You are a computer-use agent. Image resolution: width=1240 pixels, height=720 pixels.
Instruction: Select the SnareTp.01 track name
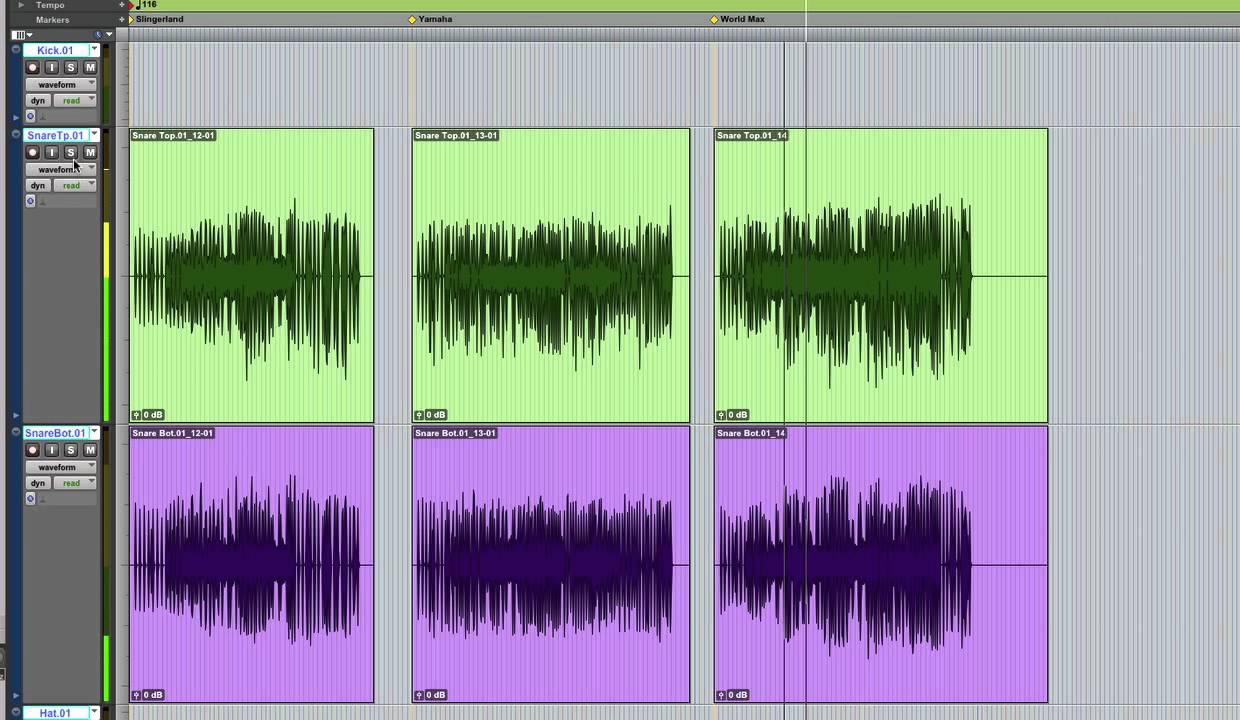(55, 135)
